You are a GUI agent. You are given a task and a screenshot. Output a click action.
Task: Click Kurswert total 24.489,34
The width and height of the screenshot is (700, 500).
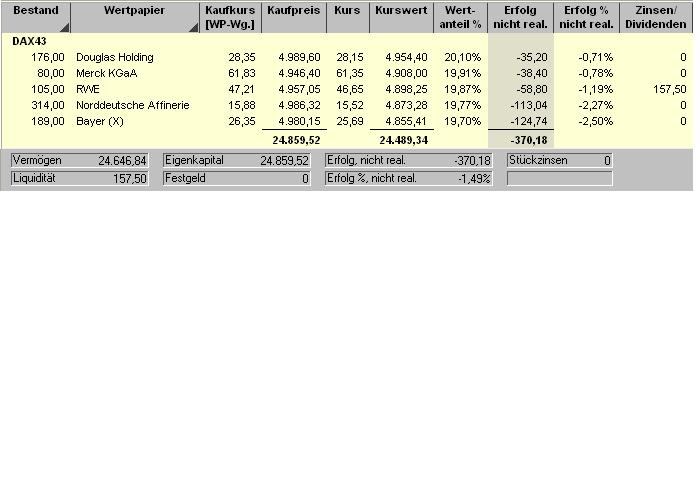404,140
